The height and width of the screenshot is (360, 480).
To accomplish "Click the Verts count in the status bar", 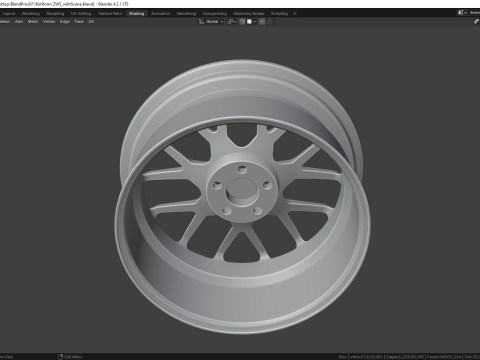I will [366, 357].
